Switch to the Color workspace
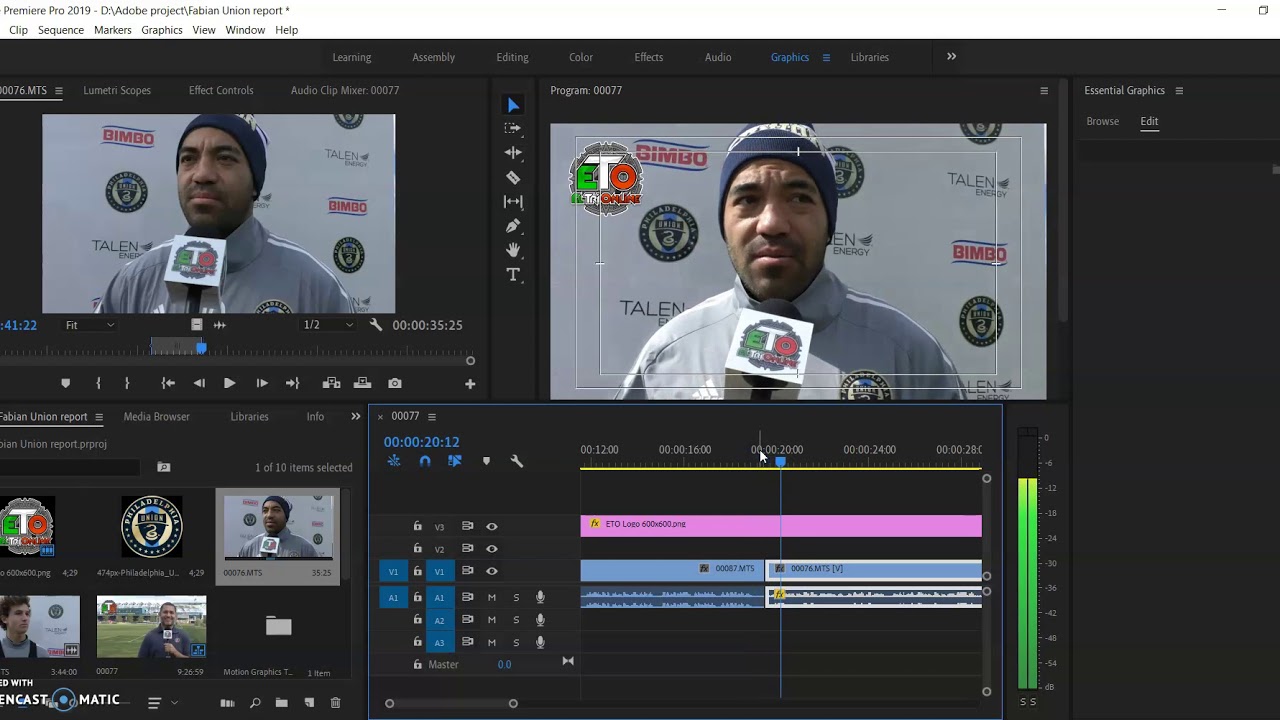The width and height of the screenshot is (1280, 720). (581, 57)
